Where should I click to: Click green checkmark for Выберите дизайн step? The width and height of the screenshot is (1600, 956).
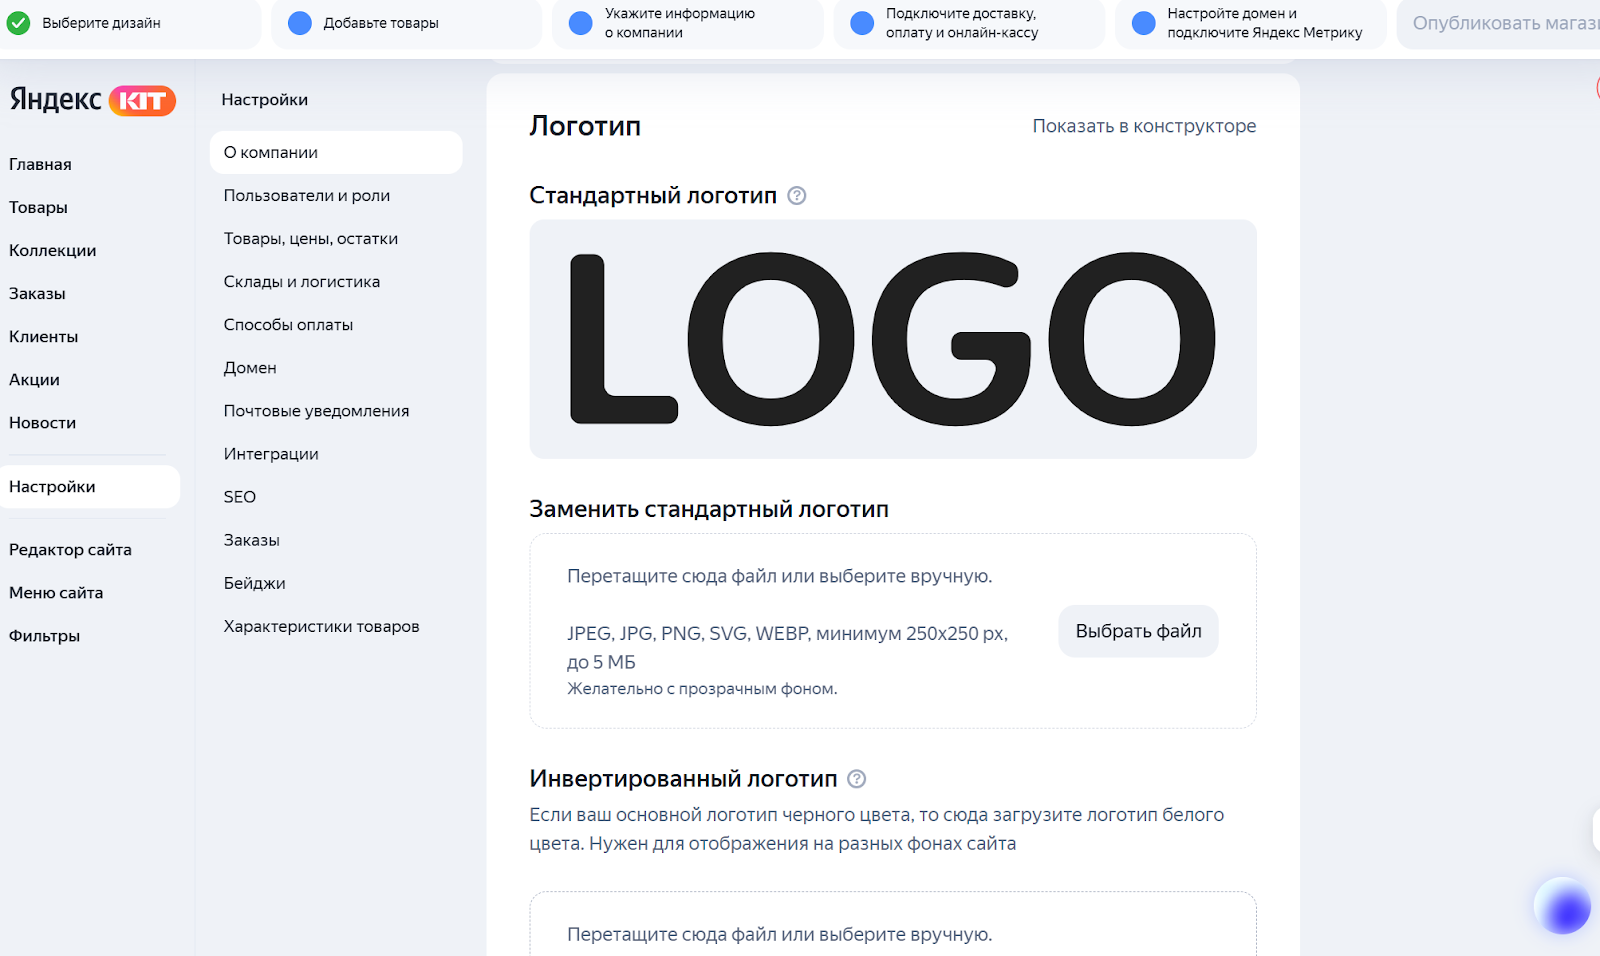[19, 23]
